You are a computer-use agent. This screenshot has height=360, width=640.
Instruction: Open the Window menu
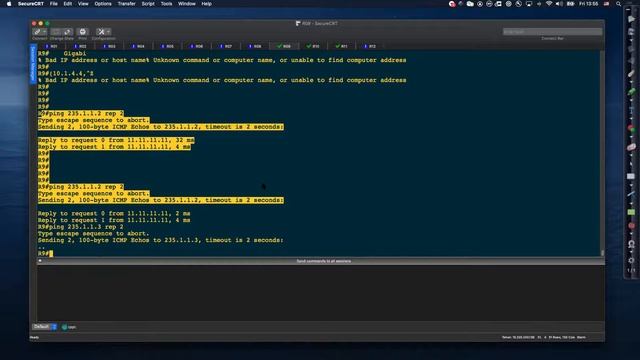coord(187,4)
